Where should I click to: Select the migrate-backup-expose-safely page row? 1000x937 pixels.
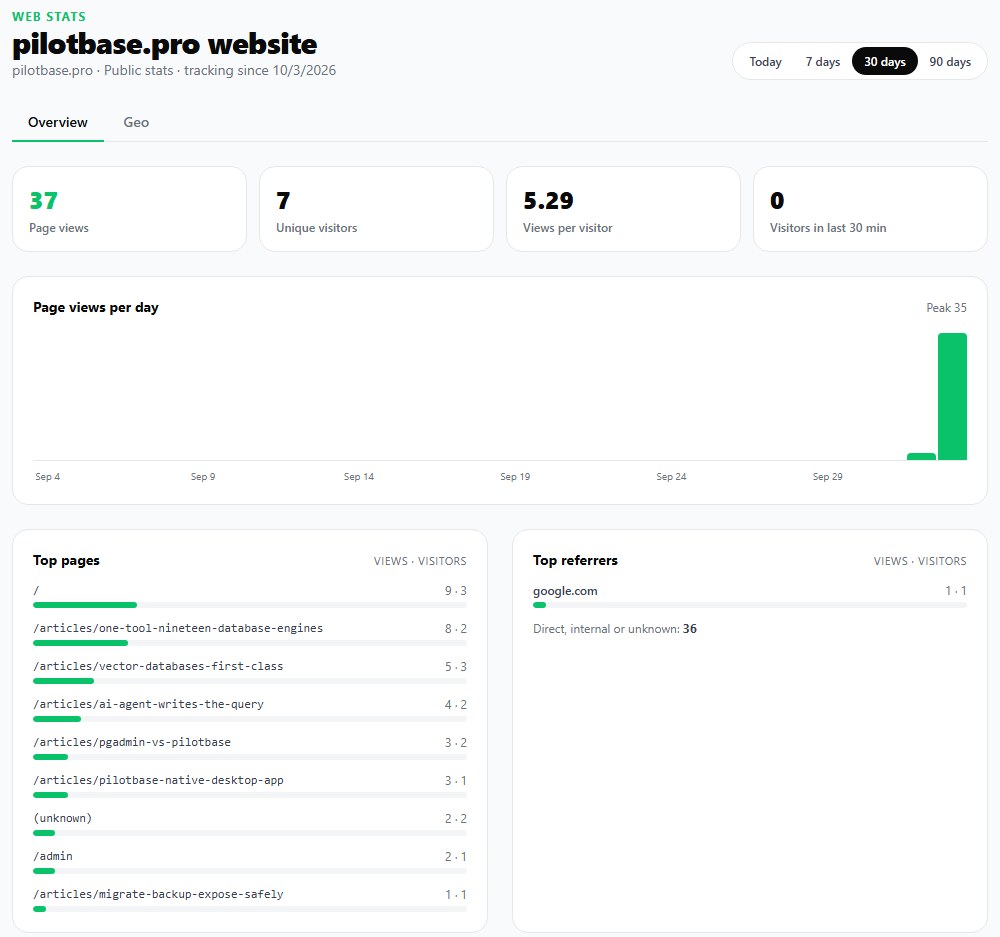pos(250,899)
